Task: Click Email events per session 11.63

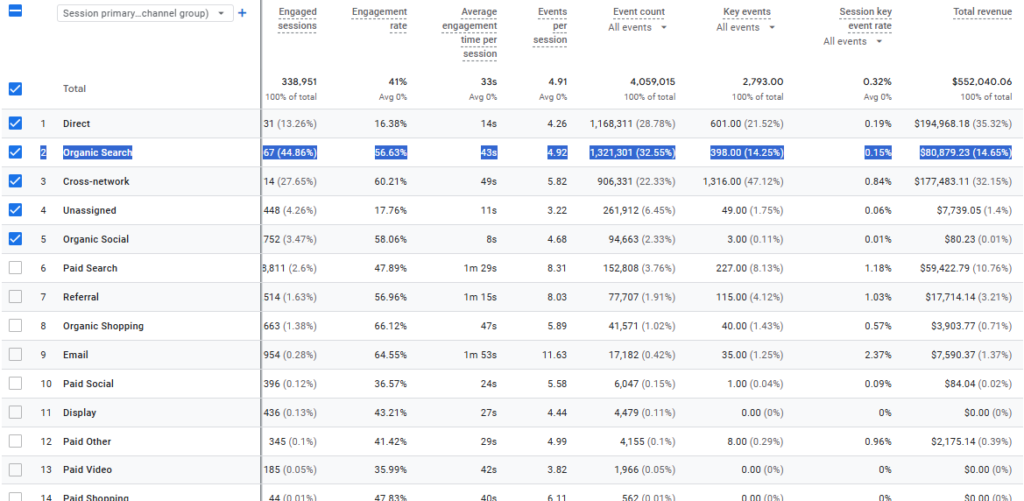Action: point(554,355)
